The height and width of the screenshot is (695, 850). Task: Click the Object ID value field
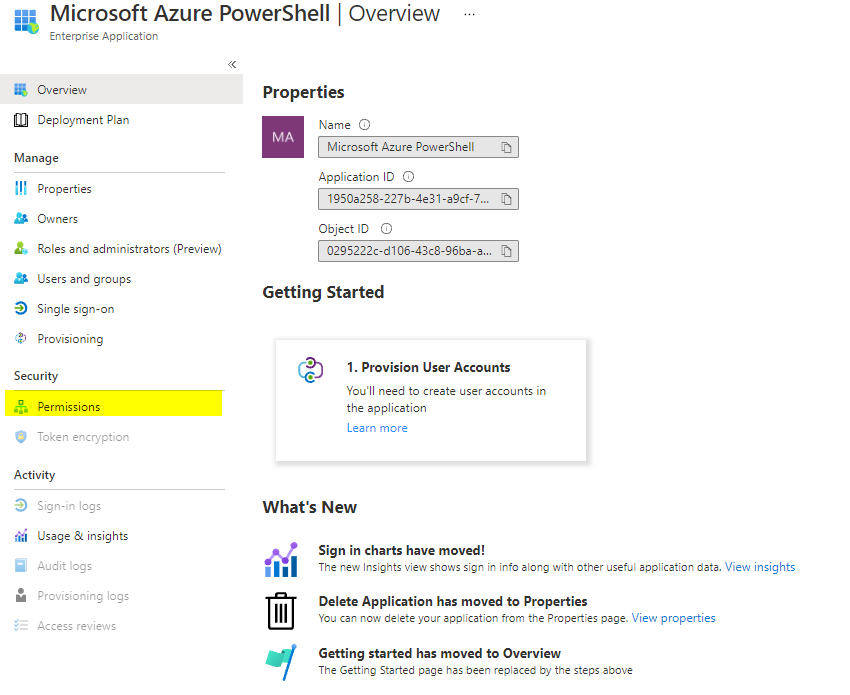tap(418, 251)
